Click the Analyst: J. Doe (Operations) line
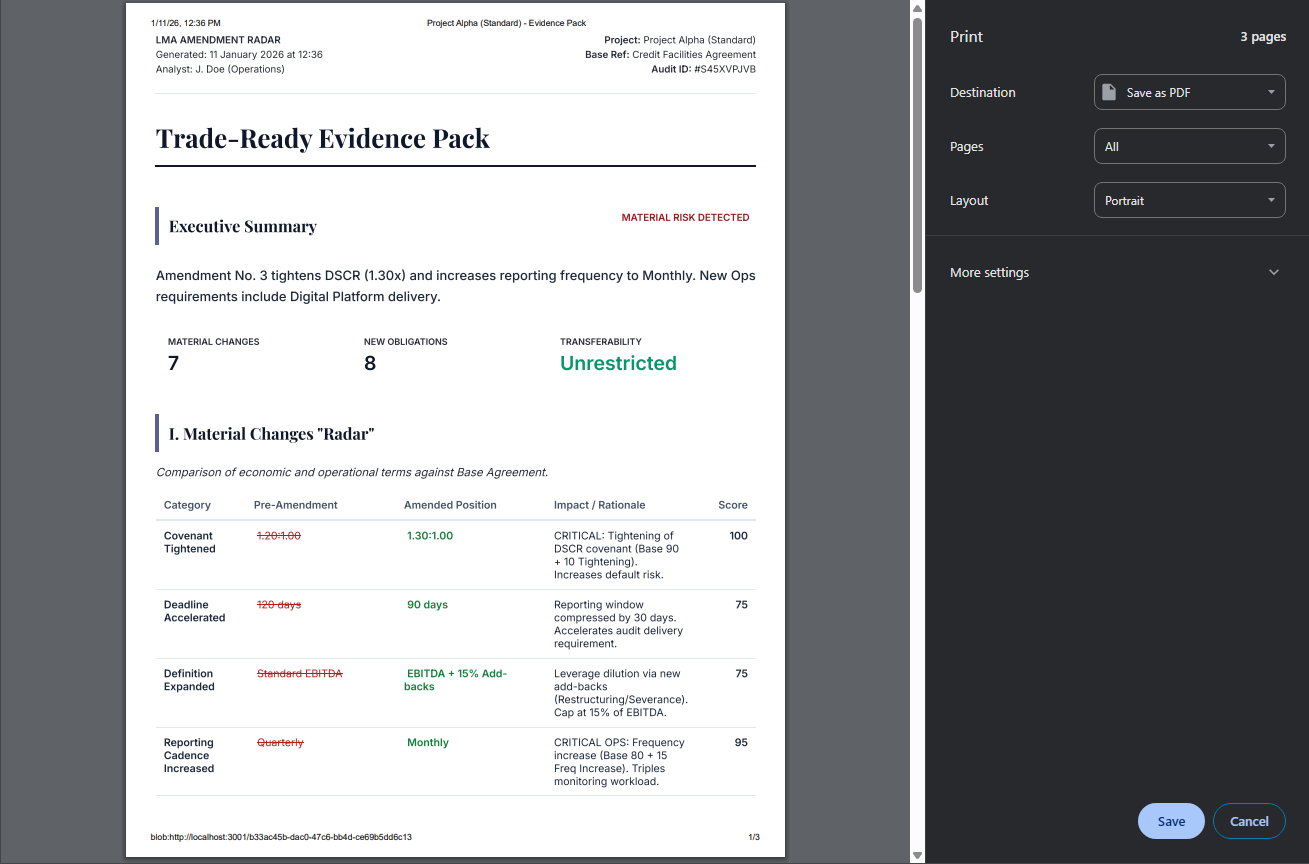Image resolution: width=1309 pixels, height=864 pixels. pyautogui.click(x=220, y=69)
